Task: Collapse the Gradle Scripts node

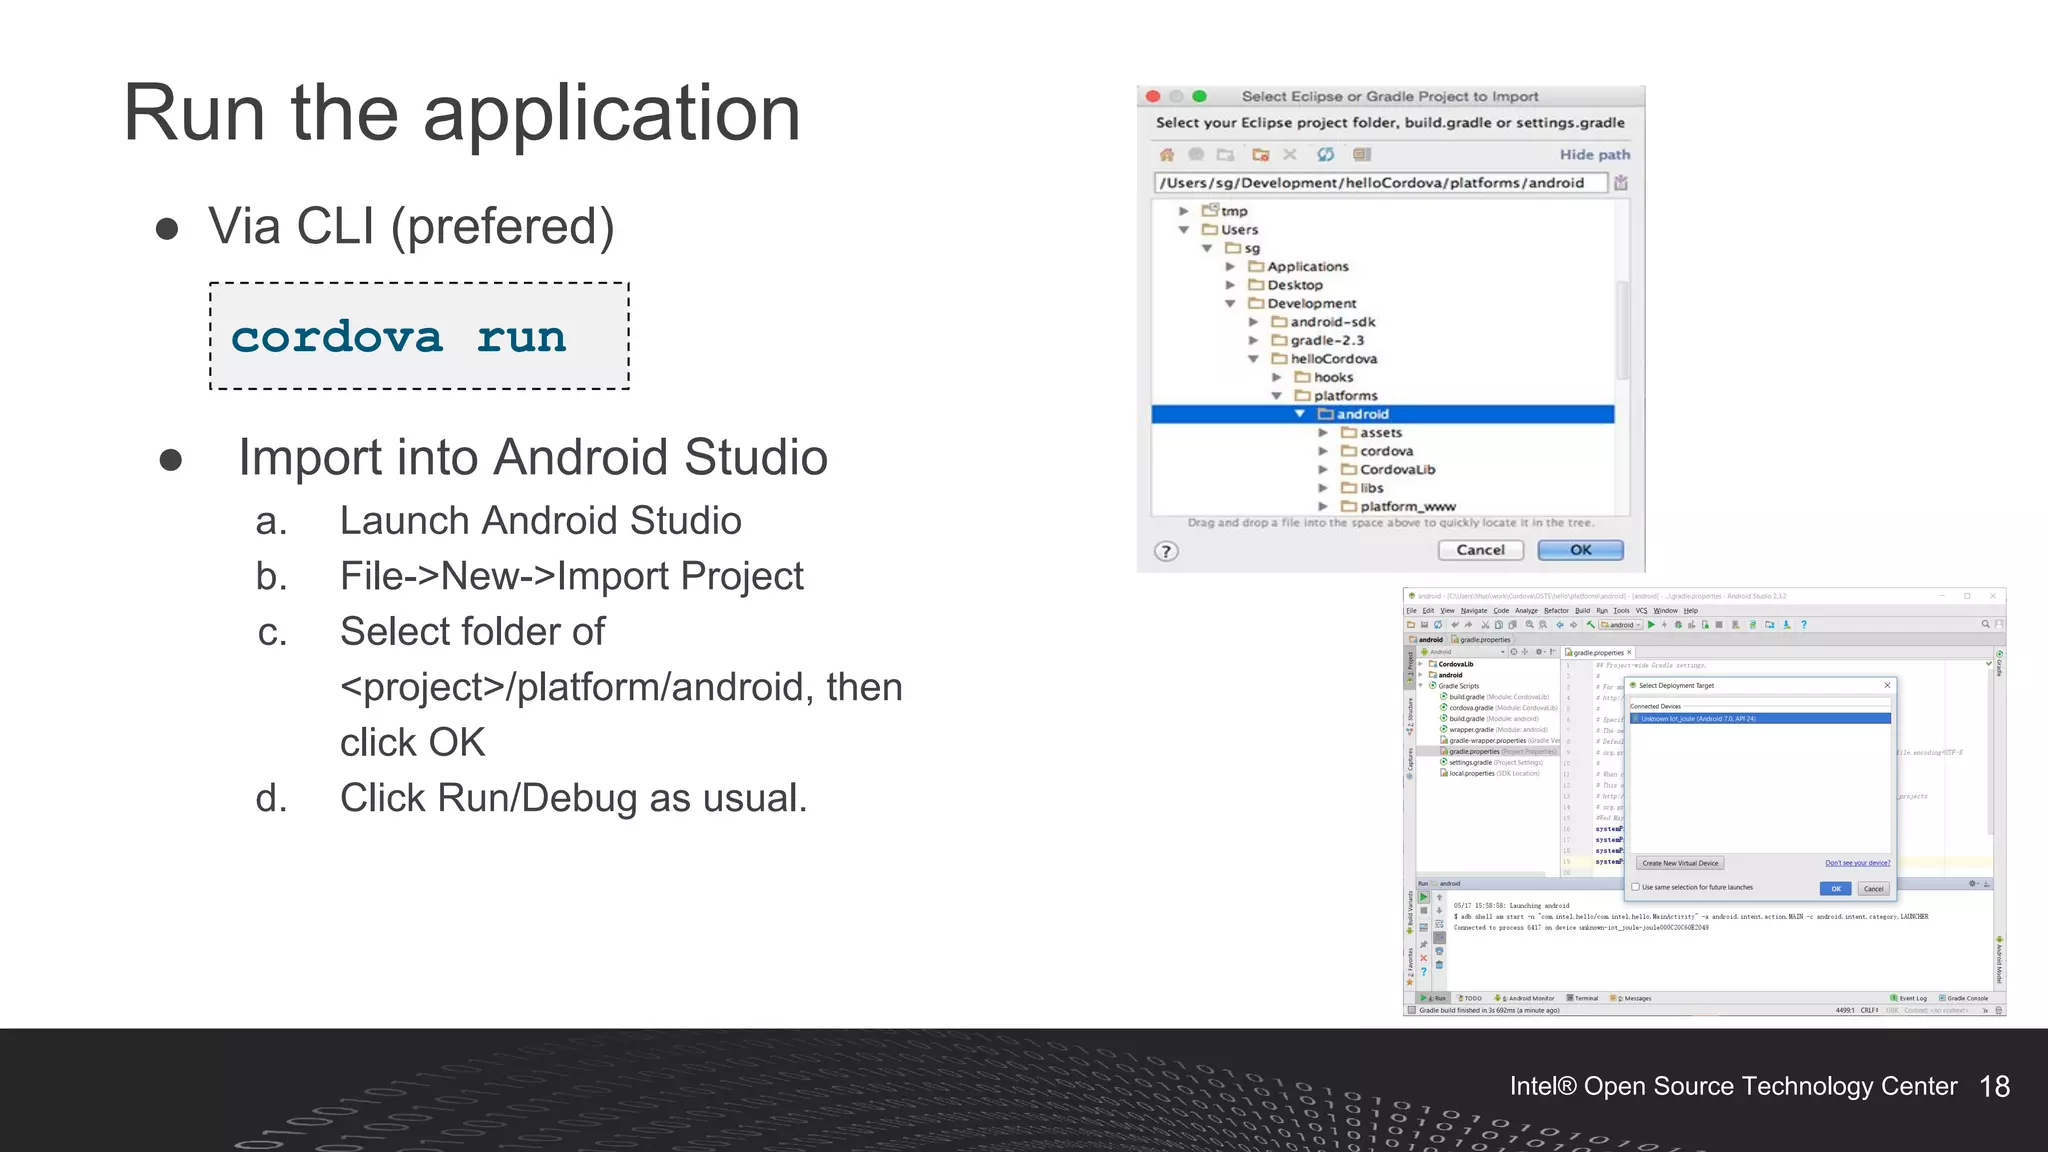Action: click(x=1421, y=686)
